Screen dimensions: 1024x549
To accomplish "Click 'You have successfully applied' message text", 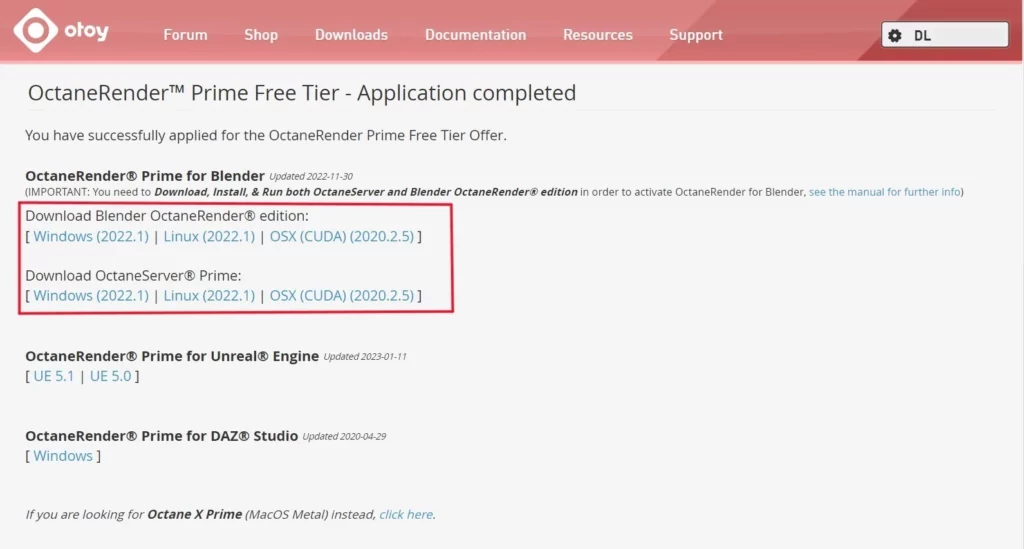I will (266, 135).
